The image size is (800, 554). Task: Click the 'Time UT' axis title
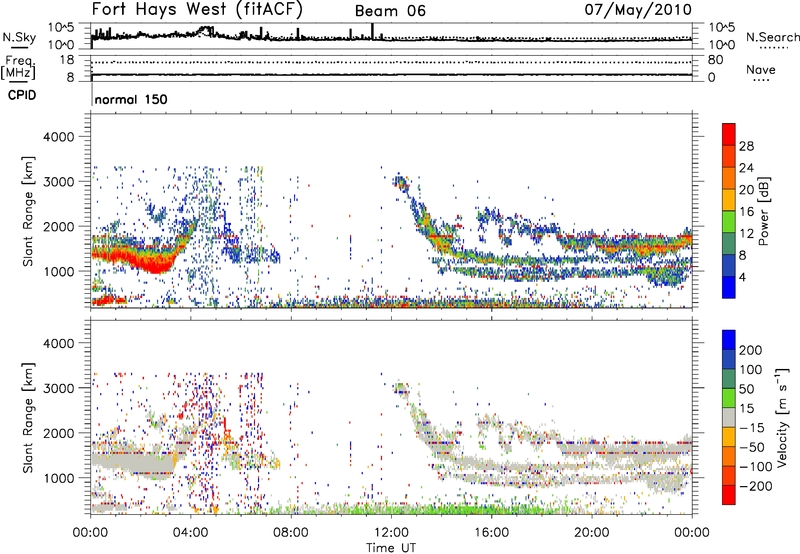pyautogui.click(x=391, y=548)
